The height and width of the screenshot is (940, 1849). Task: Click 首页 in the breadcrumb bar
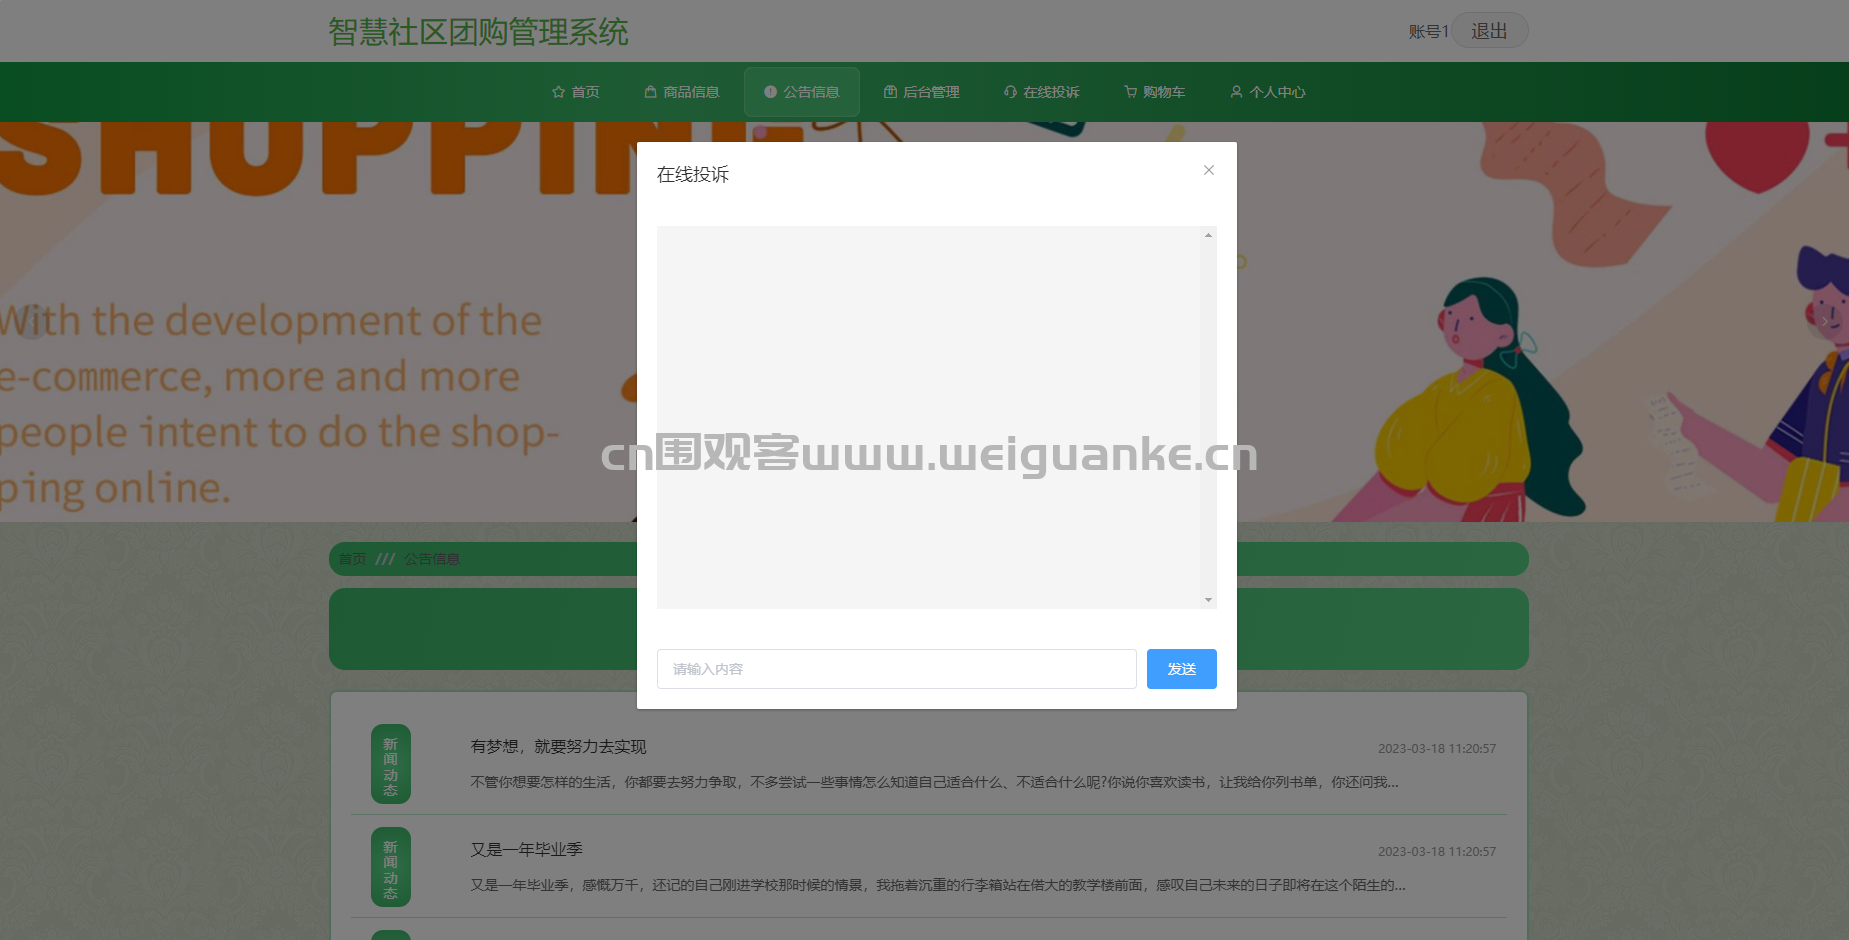pyautogui.click(x=352, y=559)
